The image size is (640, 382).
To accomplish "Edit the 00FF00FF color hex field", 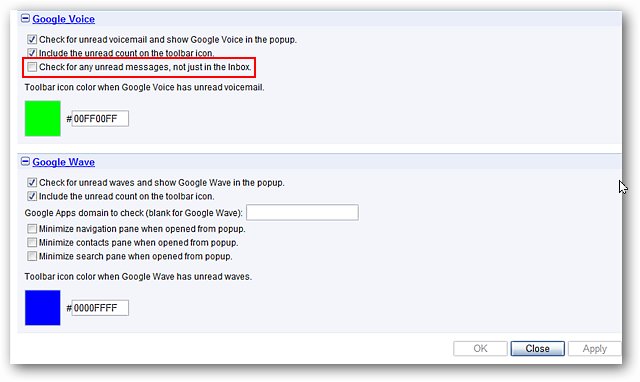I will [x=100, y=118].
